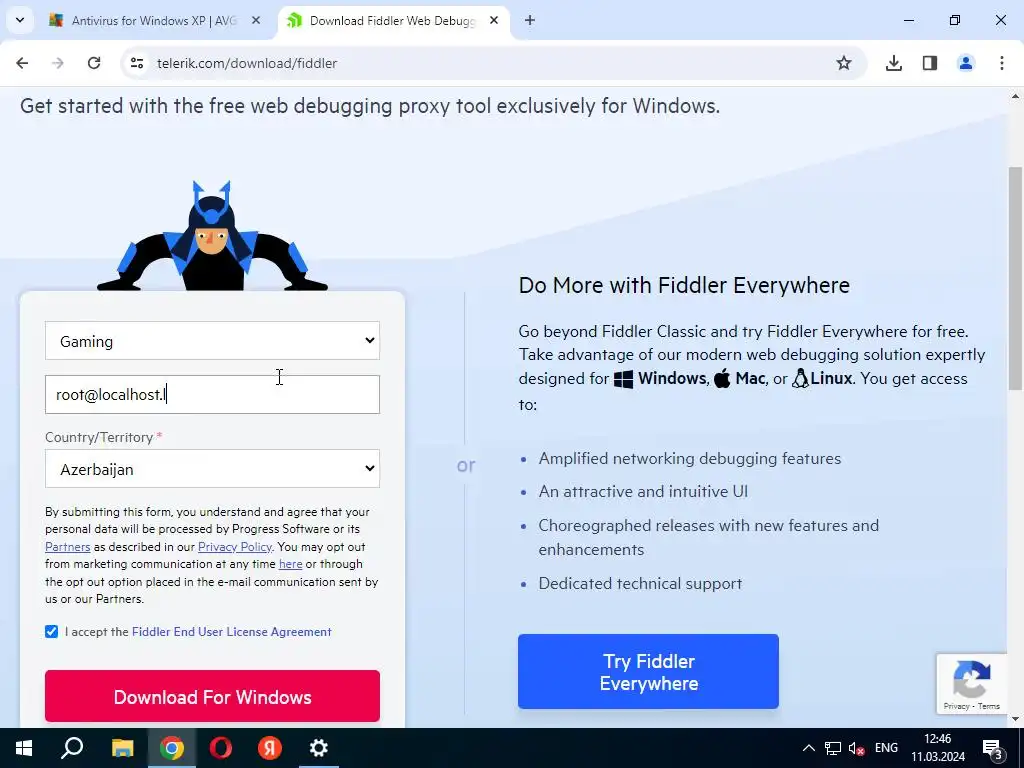Click the browser forward arrow
The image size is (1024, 768).
(58, 63)
